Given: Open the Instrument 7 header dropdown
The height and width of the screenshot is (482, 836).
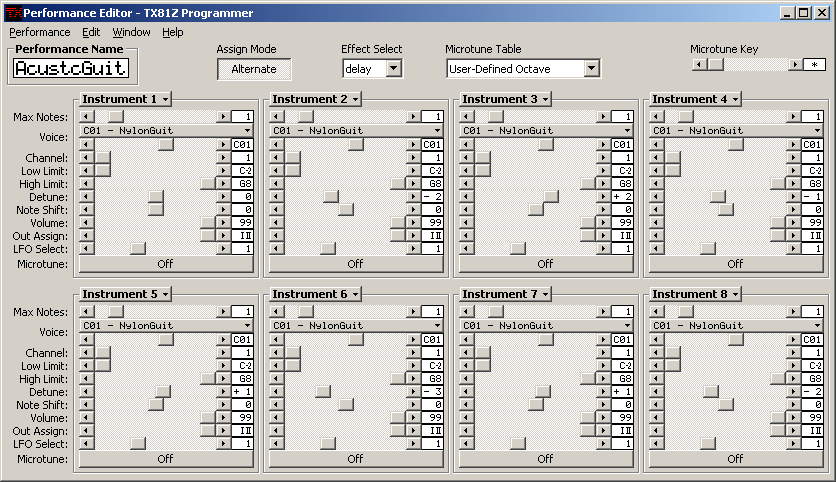Looking at the screenshot, I should [505, 294].
